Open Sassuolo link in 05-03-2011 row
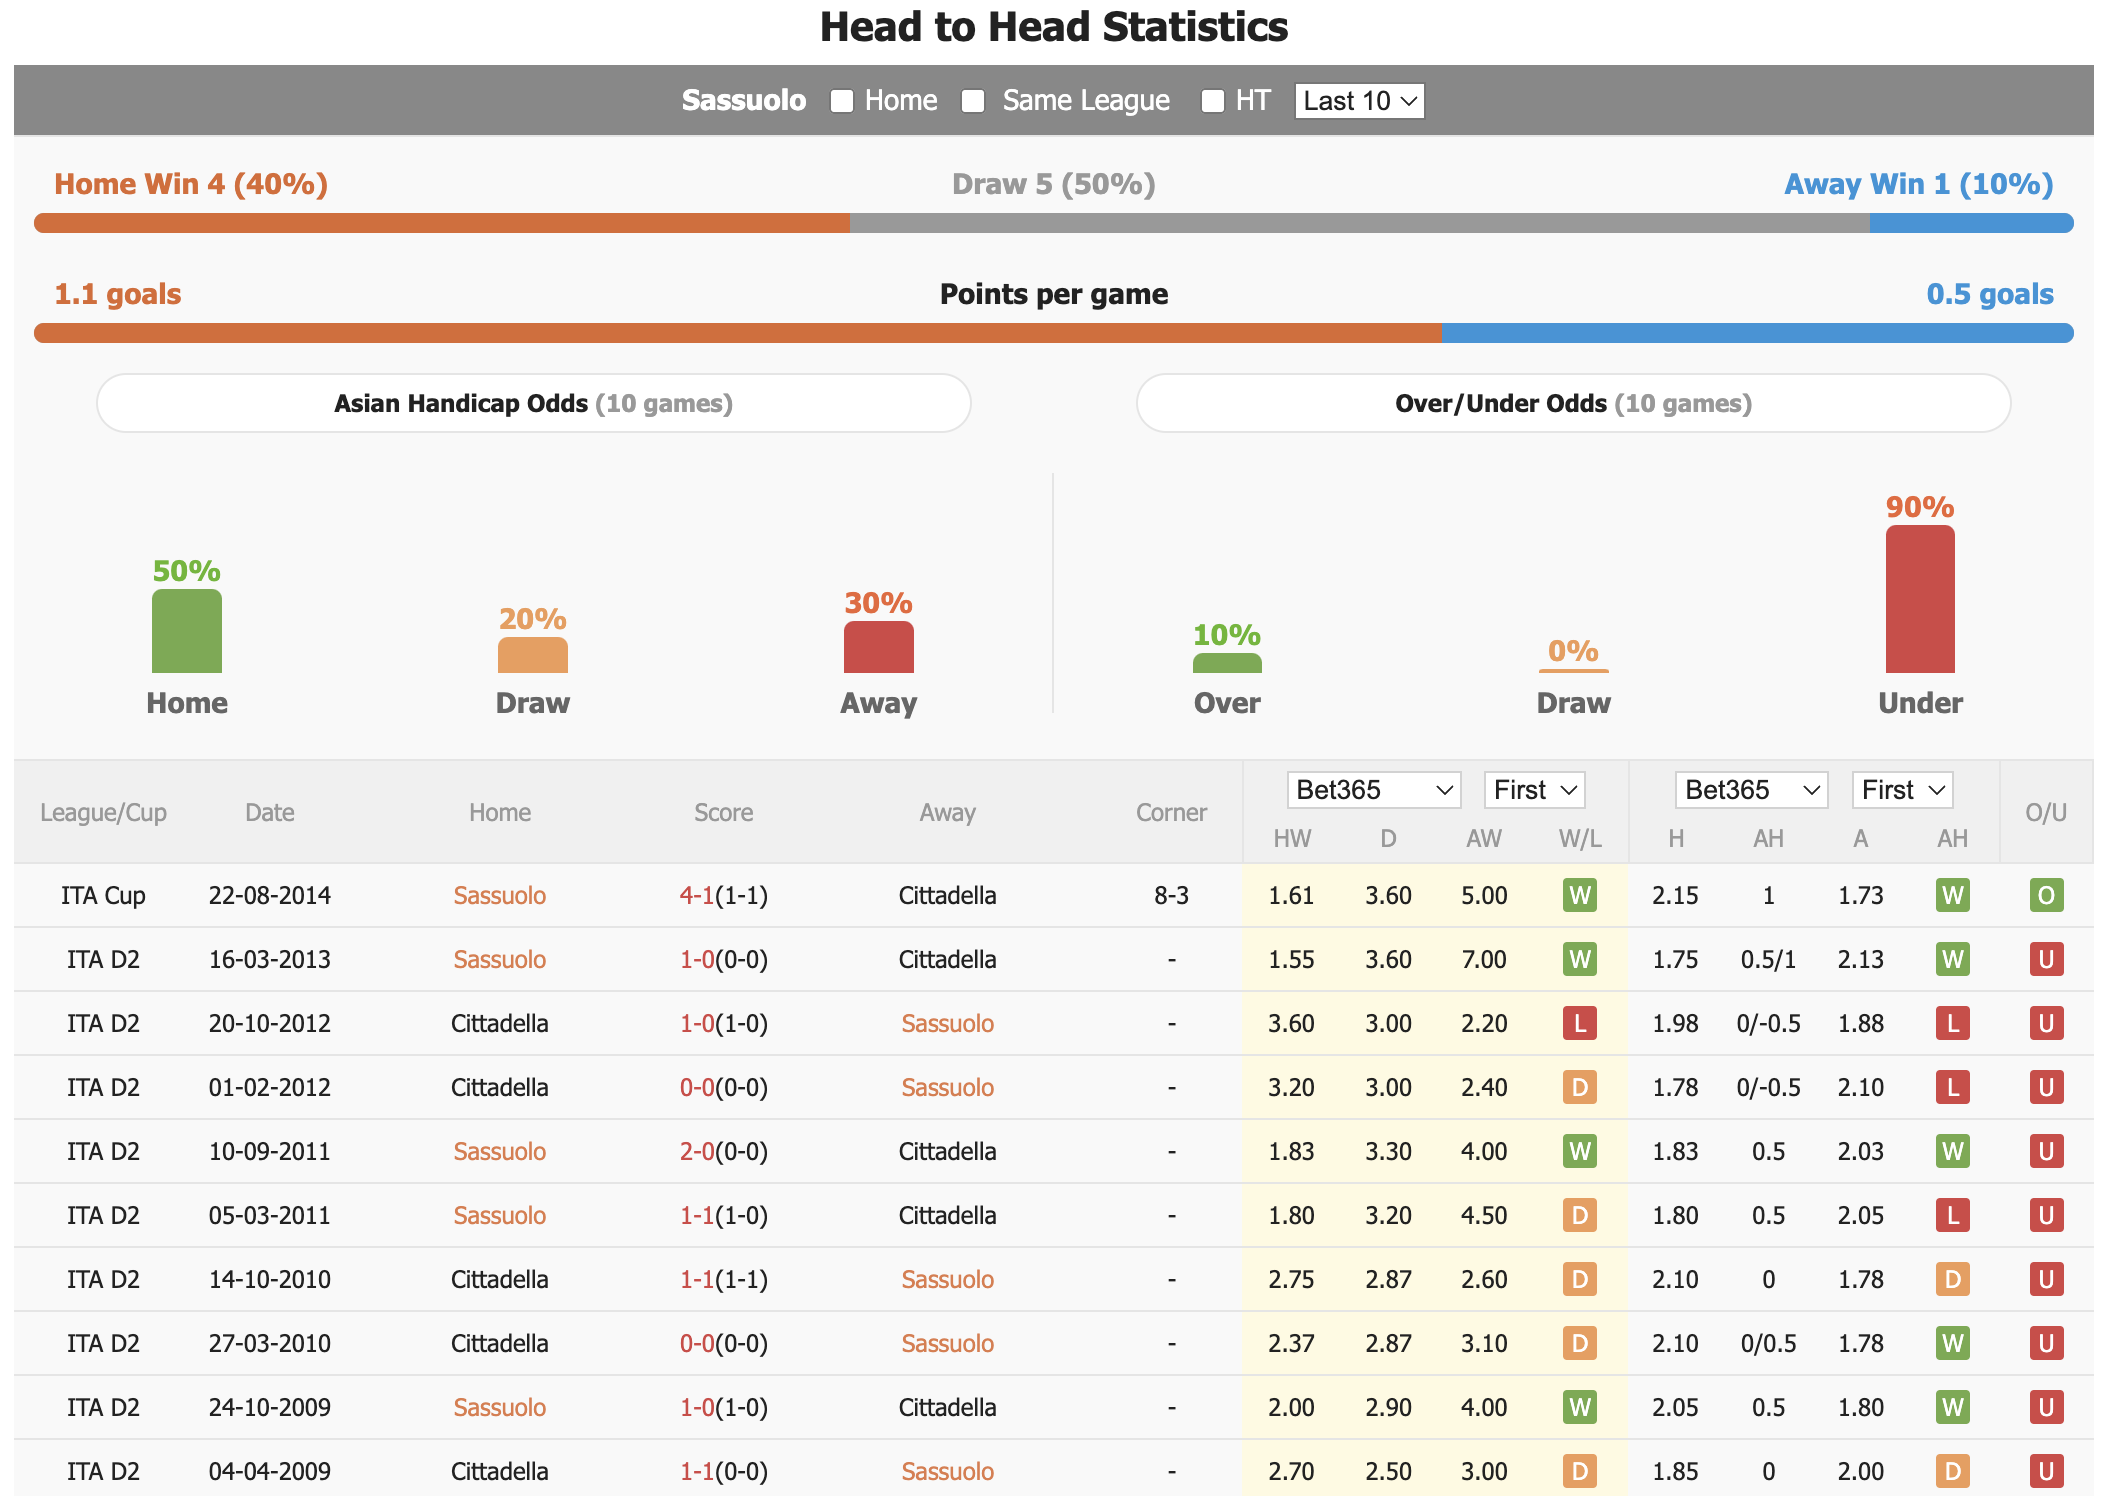The width and height of the screenshot is (2114, 1496). [x=499, y=1215]
